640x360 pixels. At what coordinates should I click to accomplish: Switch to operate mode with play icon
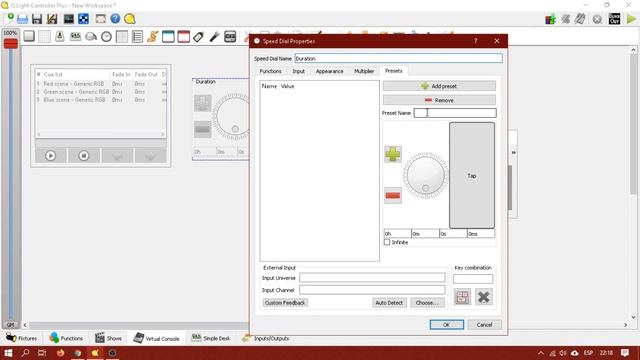[x=631, y=19]
